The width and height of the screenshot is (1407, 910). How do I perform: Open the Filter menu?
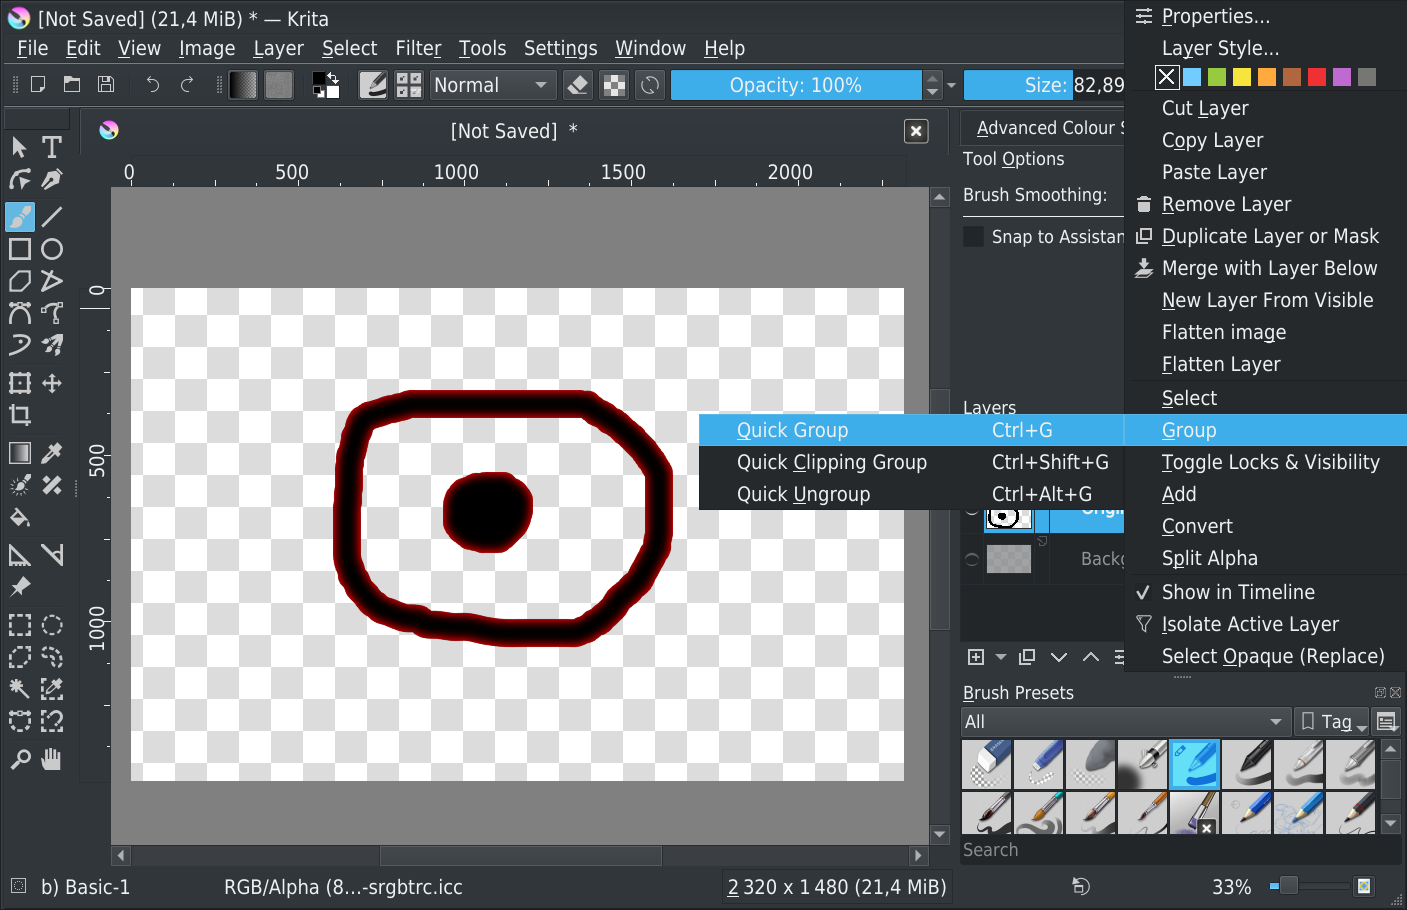[x=417, y=48]
